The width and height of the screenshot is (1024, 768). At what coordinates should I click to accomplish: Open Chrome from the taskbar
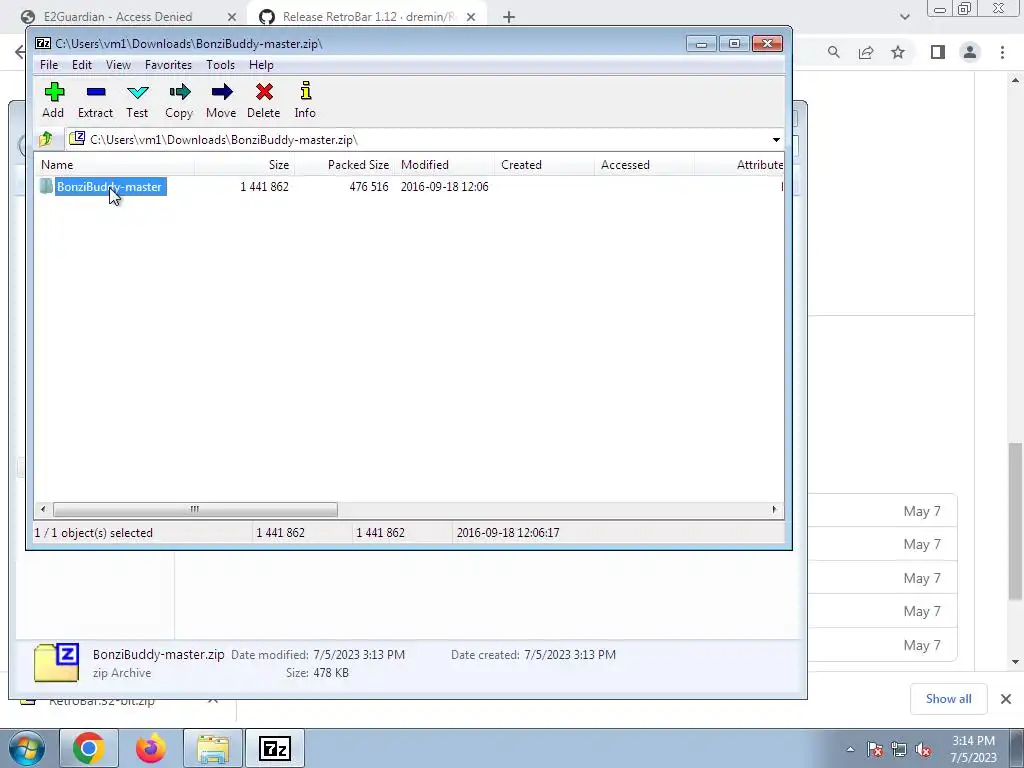tap(89, 748)
